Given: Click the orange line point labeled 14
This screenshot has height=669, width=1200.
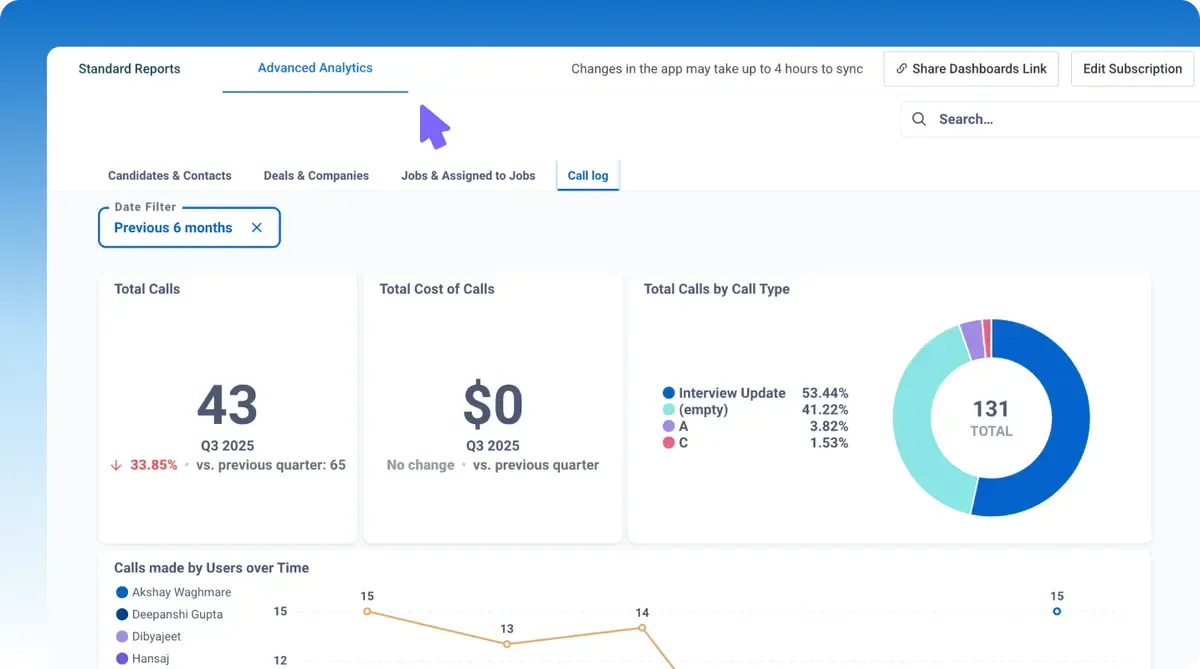Looking at the screenshot, I should 642,628.
